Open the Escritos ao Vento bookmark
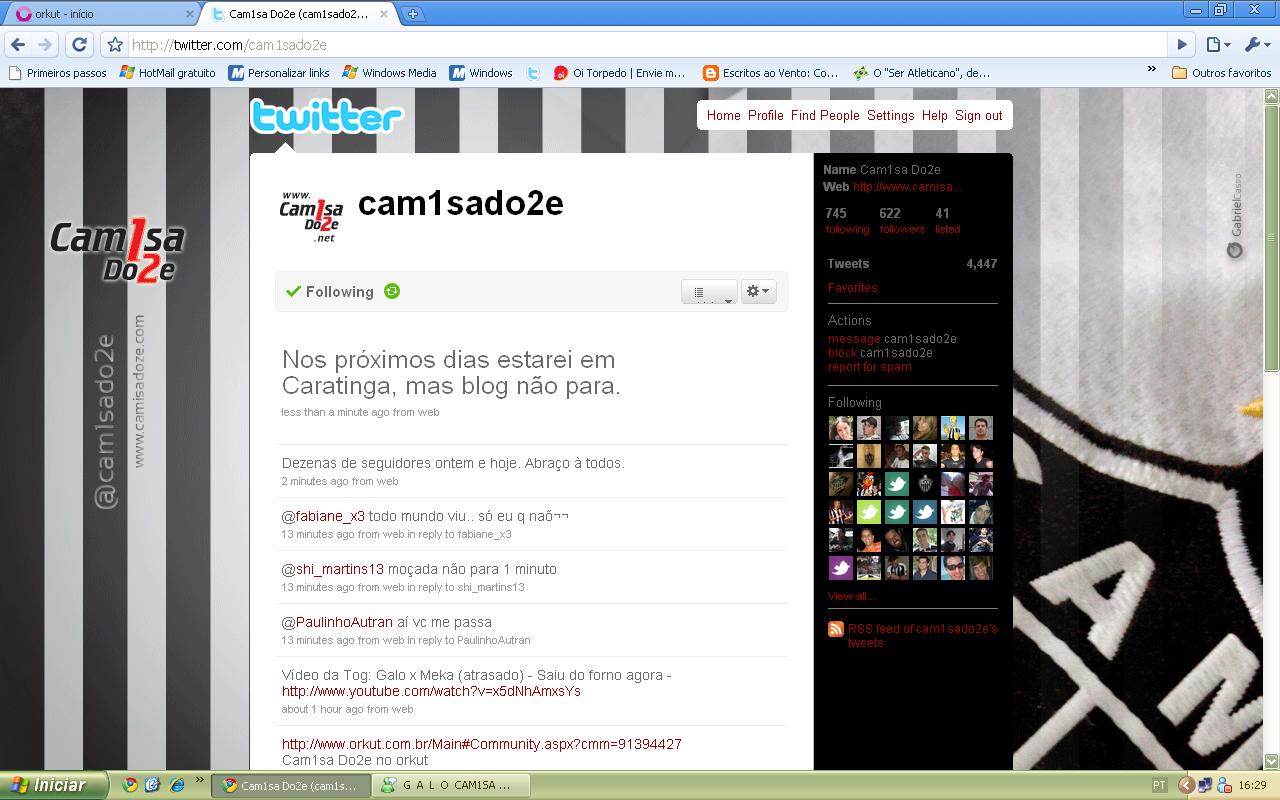The height and width of the screenshot is (800, 1280). click(x=771, y=72)
